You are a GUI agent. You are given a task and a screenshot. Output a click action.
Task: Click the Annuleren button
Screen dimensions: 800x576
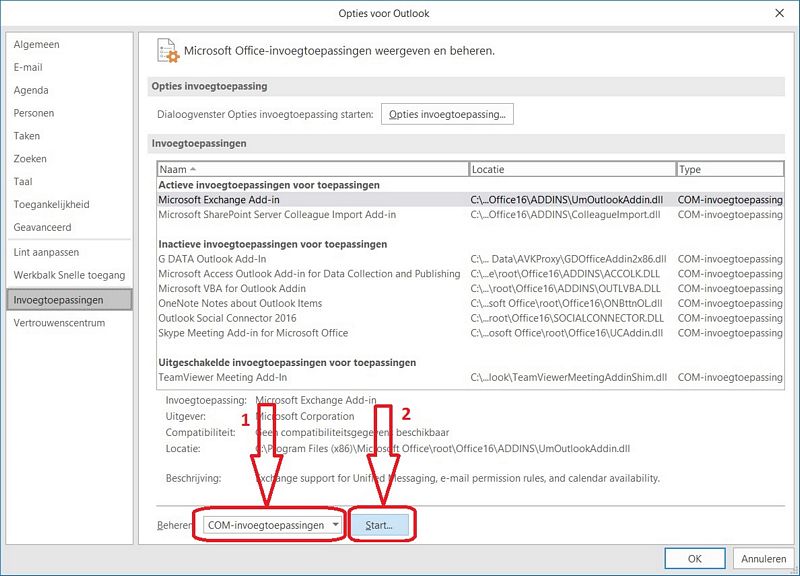pos(763,559)
